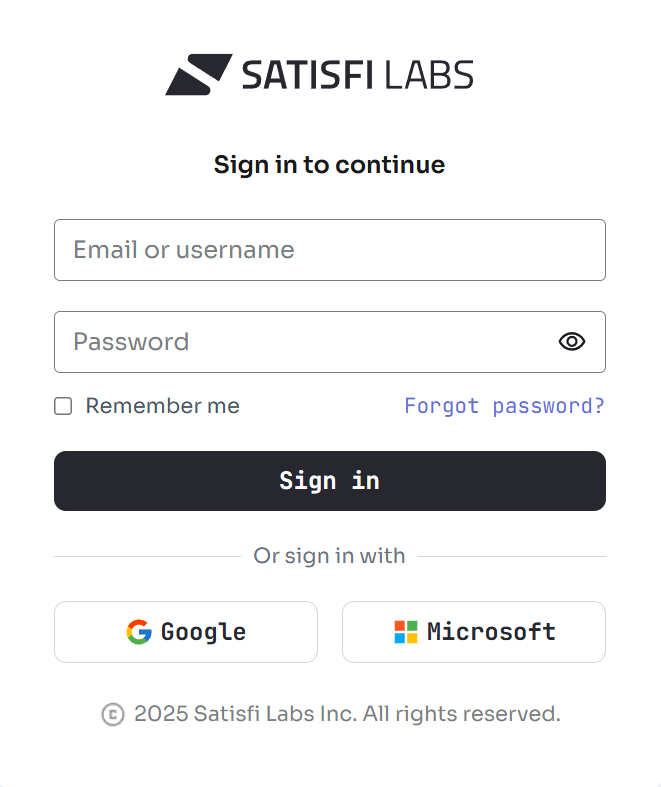The width and height of the screenshot is (661, 787).
Task: Click the Satisfi Labs wordmark text
Action: (x=357, y=75)
